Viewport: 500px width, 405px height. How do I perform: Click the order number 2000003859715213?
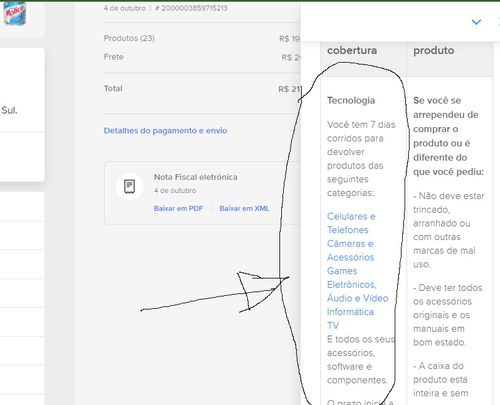[194, 8]
